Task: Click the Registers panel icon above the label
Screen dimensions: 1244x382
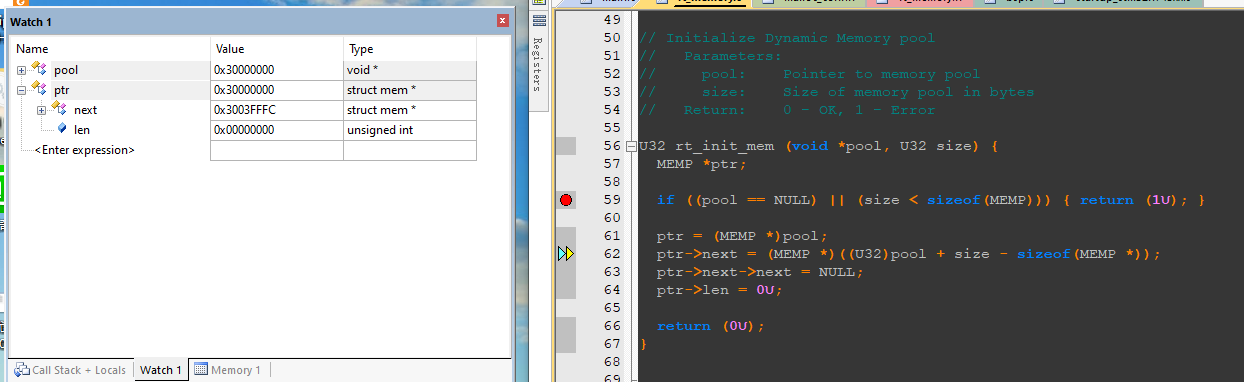Action: [539, 20]
